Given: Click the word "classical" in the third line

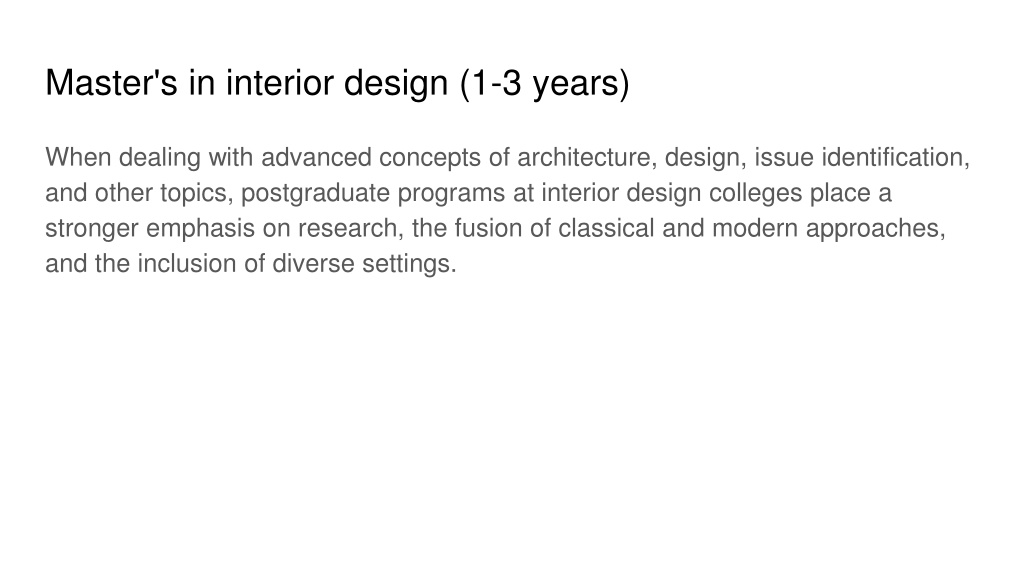Looking at the screenshot, I should pyautogui.click(x=606, y=228).
